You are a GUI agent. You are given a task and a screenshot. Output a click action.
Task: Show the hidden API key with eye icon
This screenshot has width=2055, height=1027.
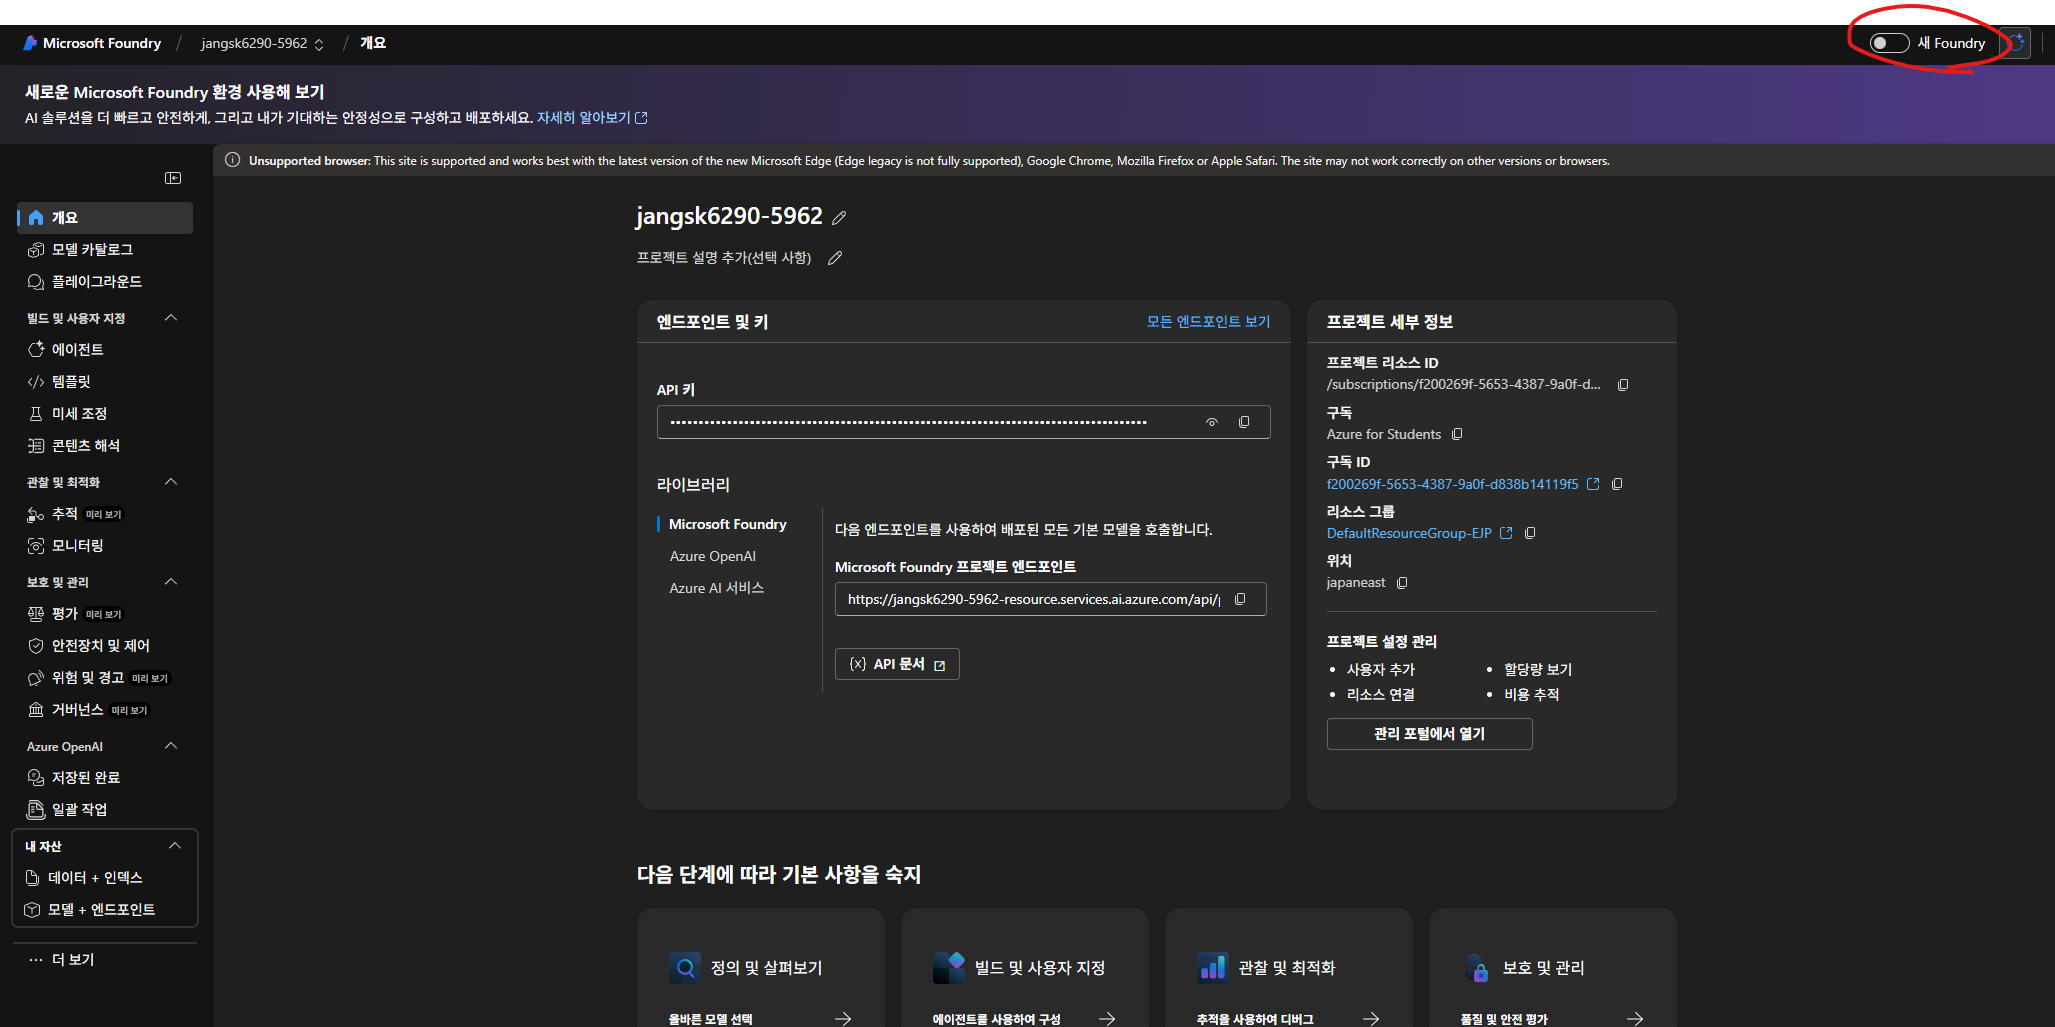click(x=1211, y=422)
